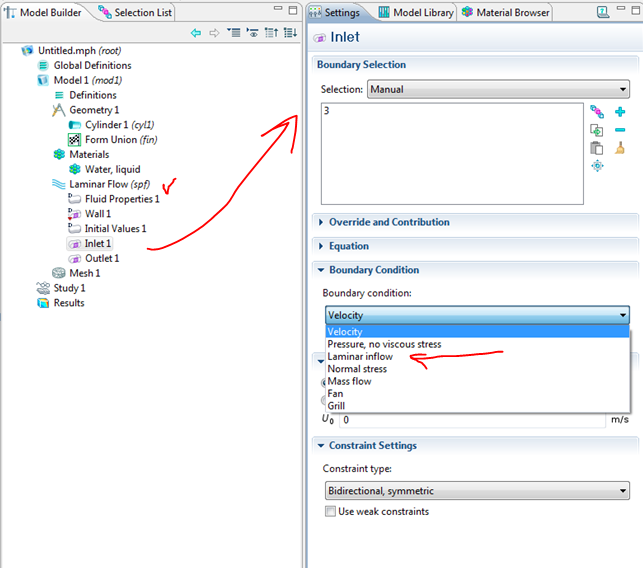The image size is (643, 568).
Task: Click the add to selection plus icon
Action: pos(620,112)
